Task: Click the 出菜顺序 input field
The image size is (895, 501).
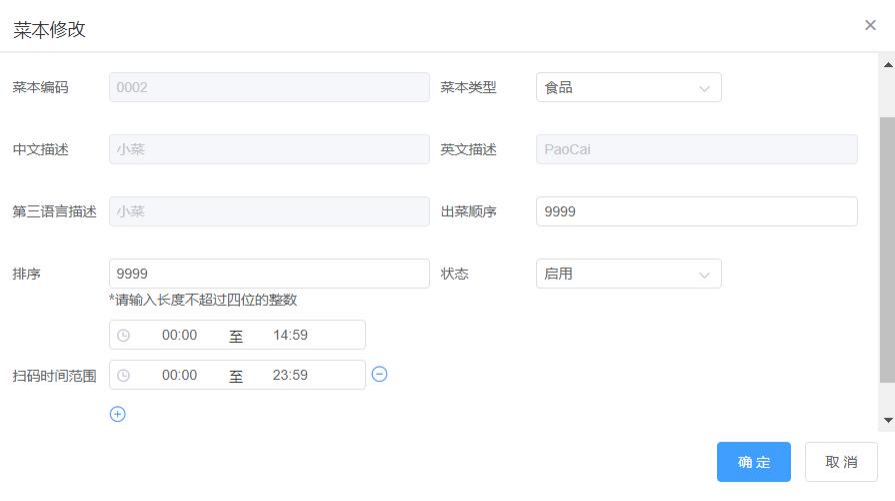Action: [x=696, y=212]
